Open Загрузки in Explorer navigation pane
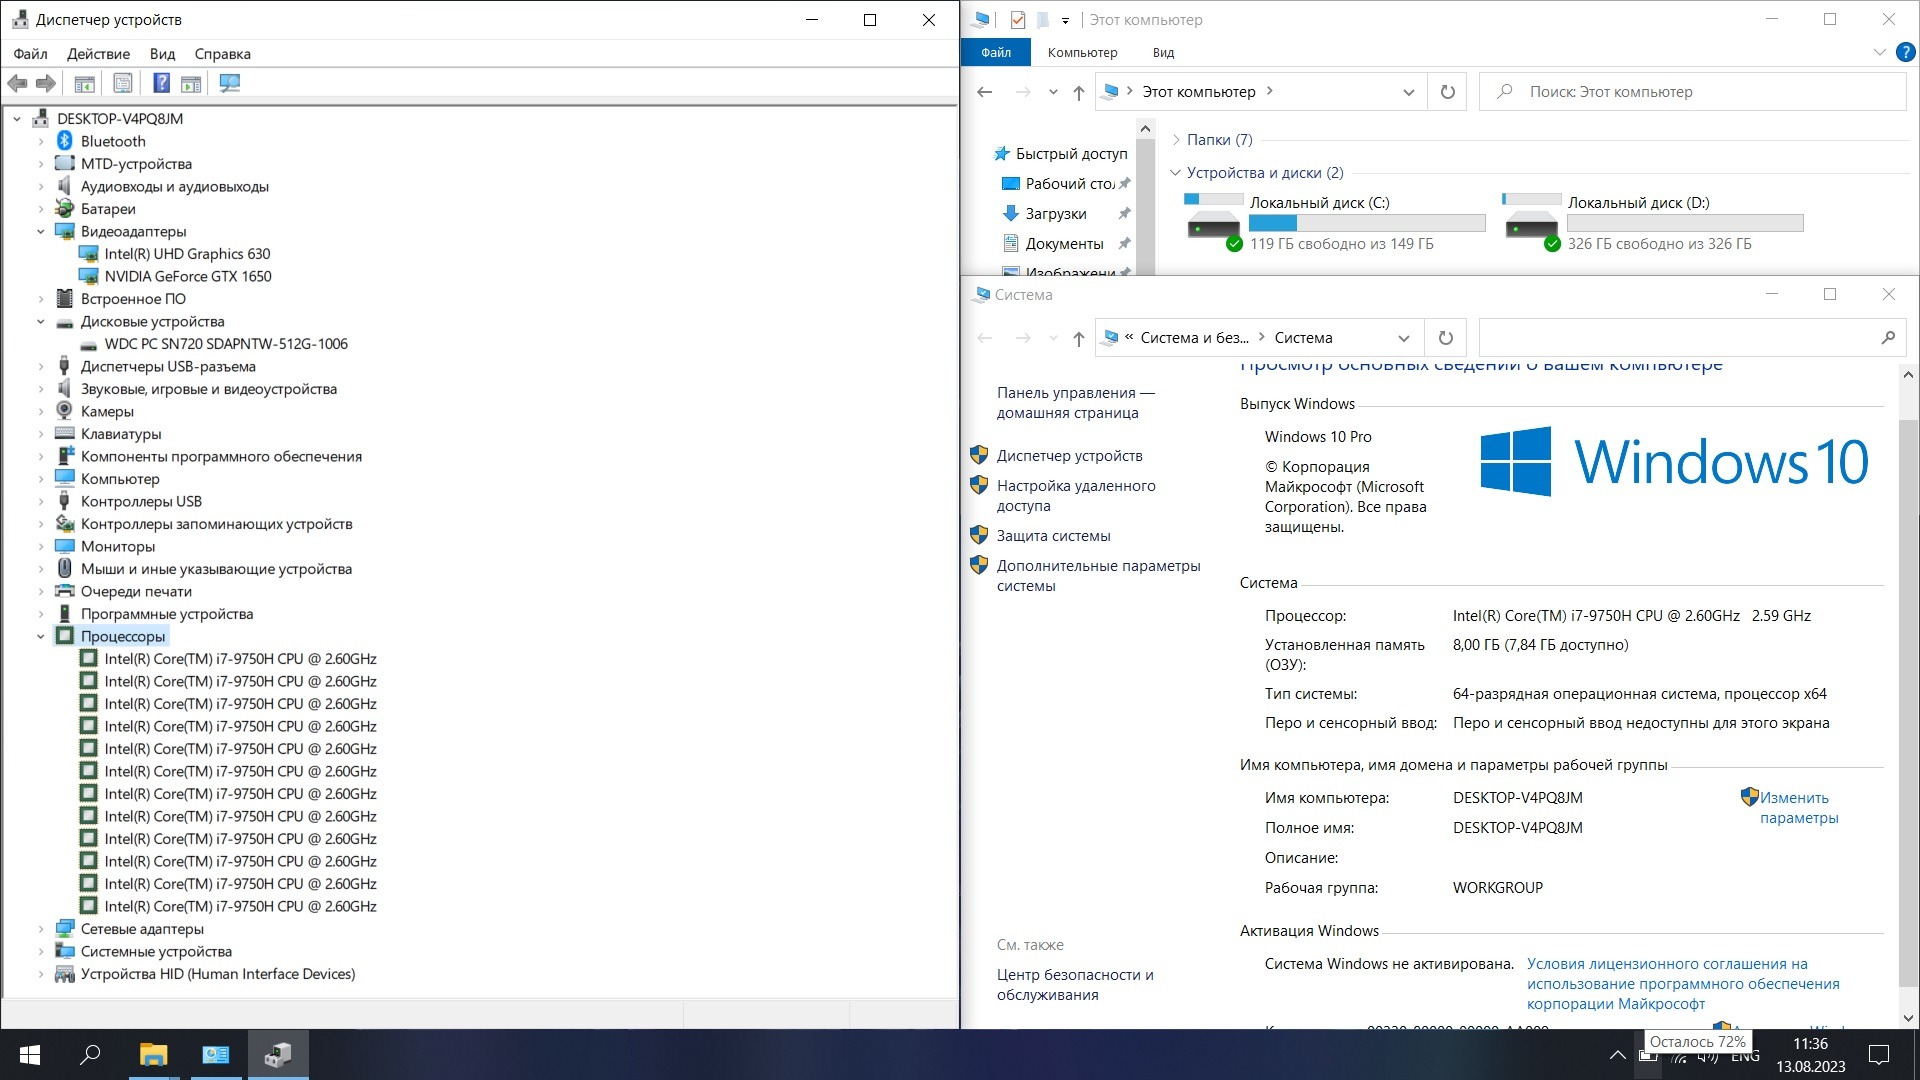This screenshot has width=1920, height=1080. (x=1055, y=214)
